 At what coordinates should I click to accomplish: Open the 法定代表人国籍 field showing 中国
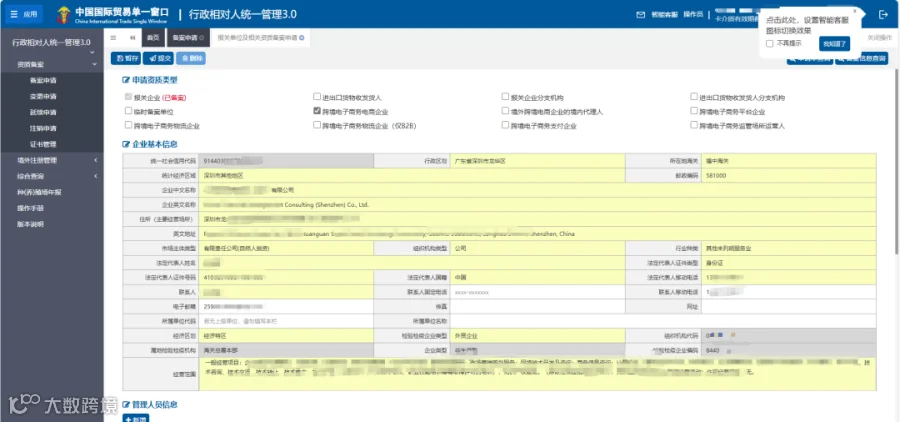[537, 277]
